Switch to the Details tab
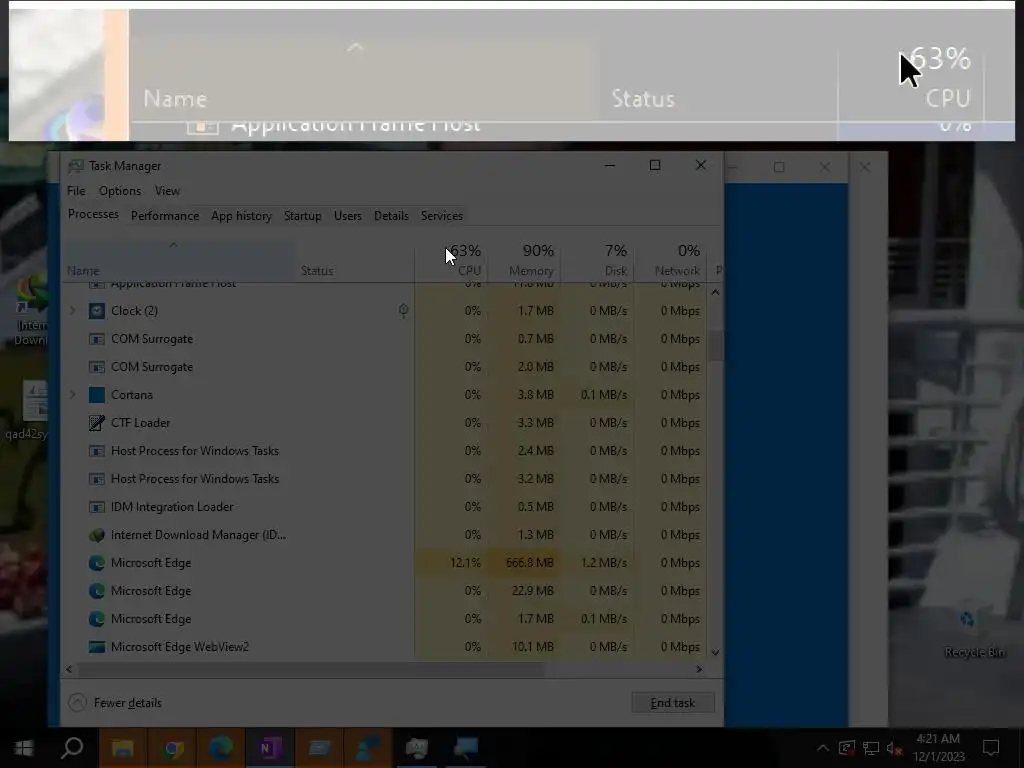The width and height of the screenshot is (1024, 768). click(391, 216)
